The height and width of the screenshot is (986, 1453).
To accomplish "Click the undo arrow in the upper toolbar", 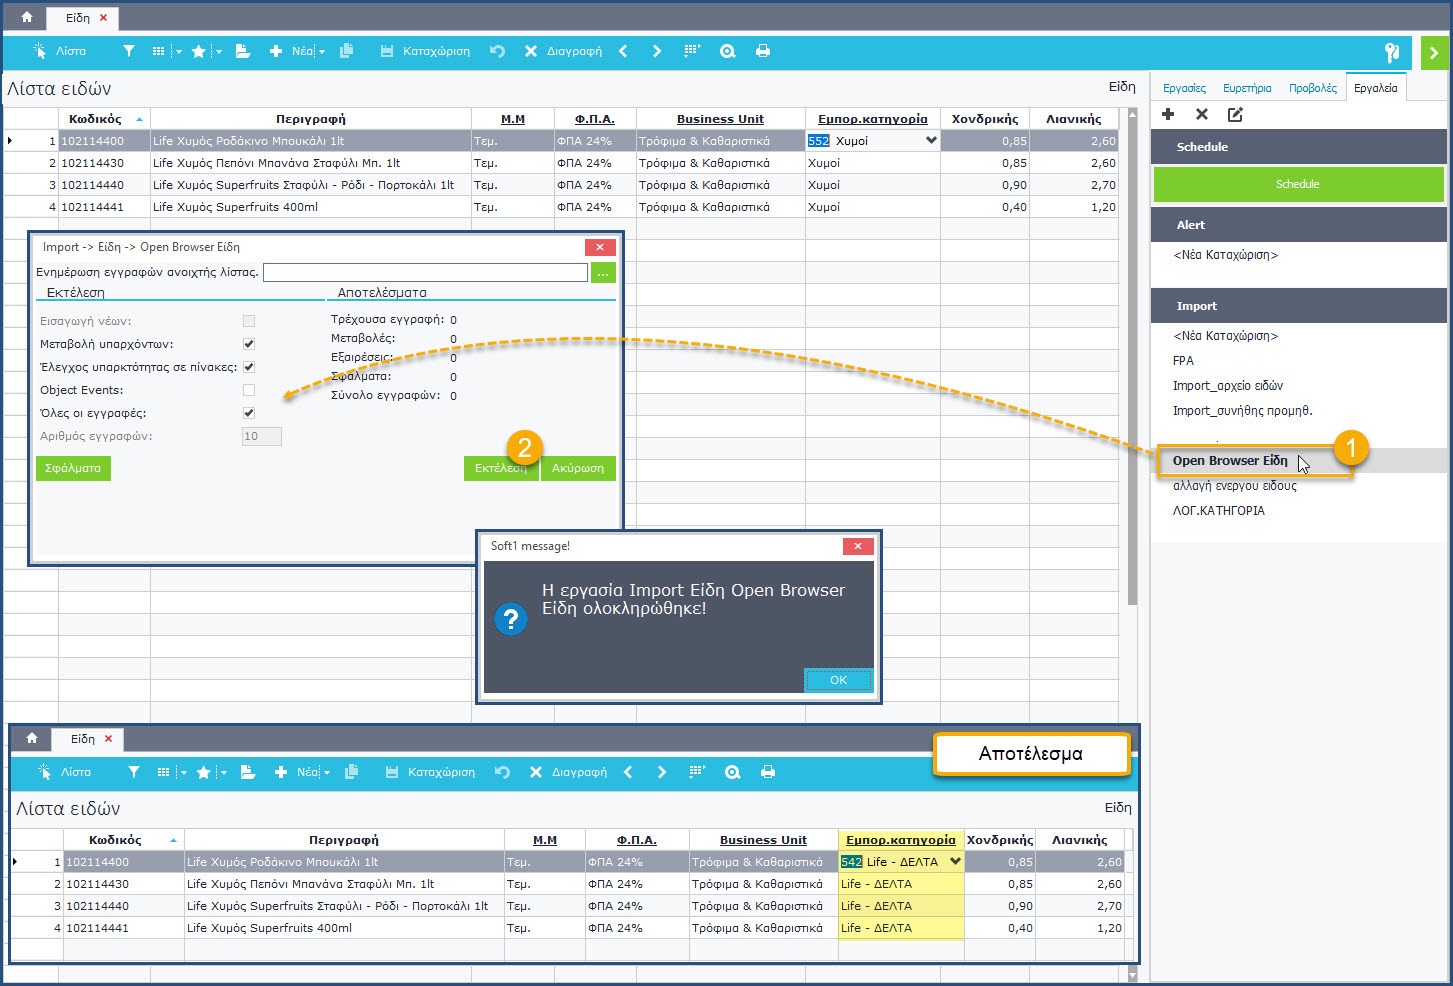I will tap(497, 51).
